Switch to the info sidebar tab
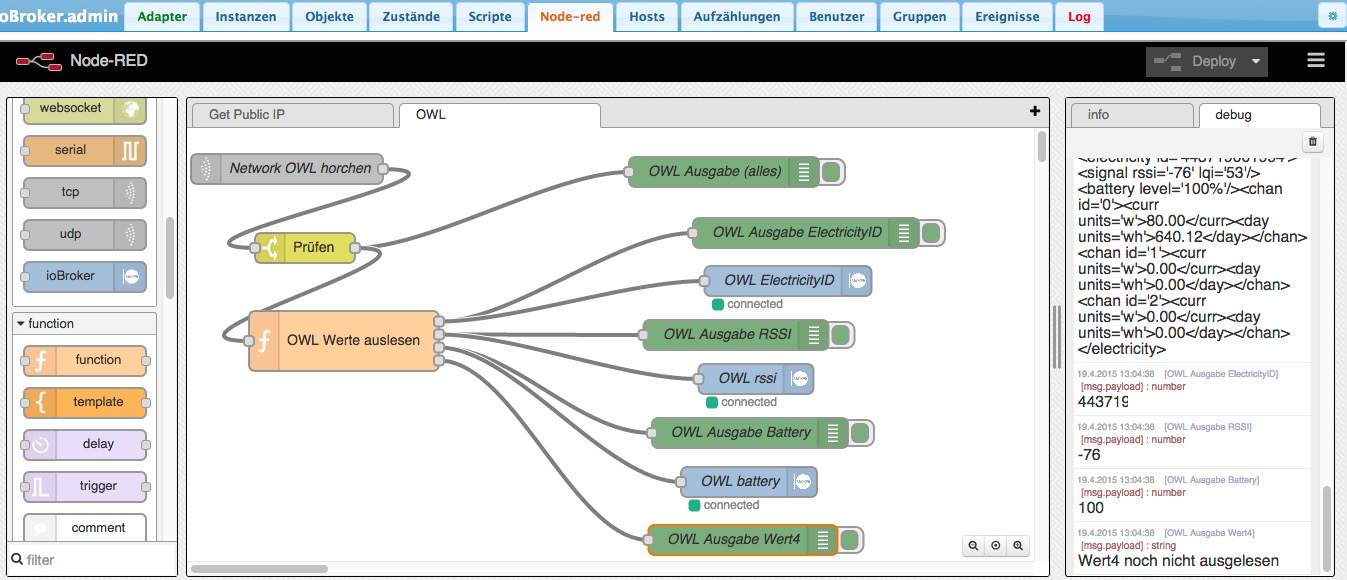The height and width of the screenshot is (580, 1347). point(1132,115)
